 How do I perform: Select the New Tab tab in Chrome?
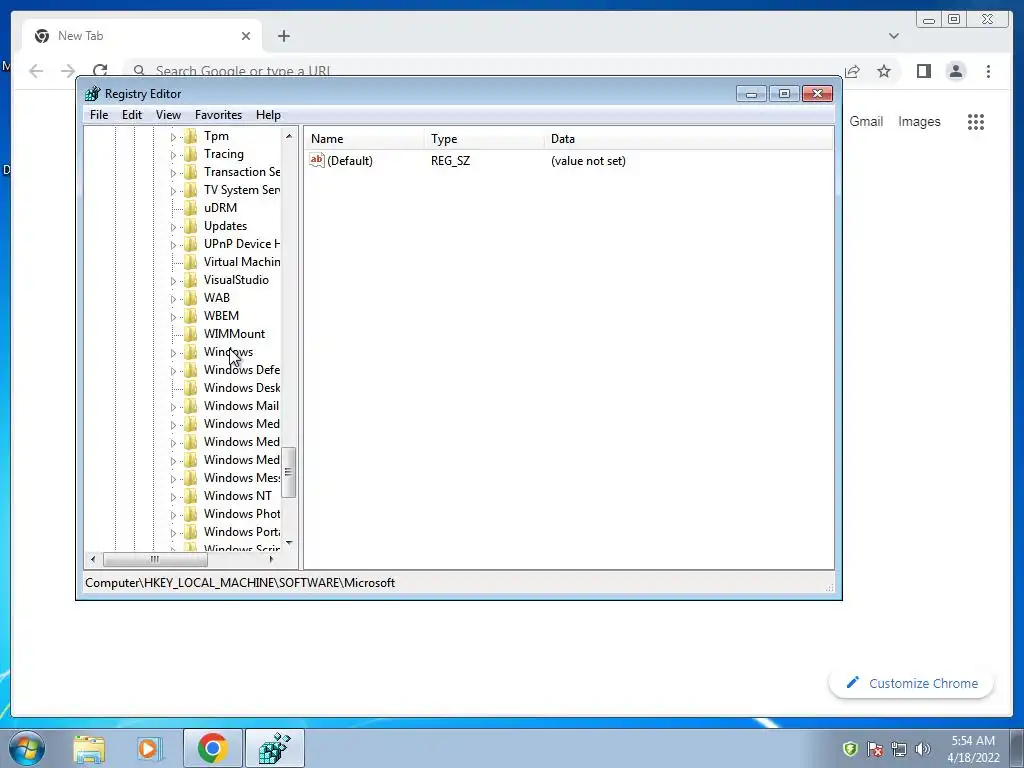pos(142,36)
